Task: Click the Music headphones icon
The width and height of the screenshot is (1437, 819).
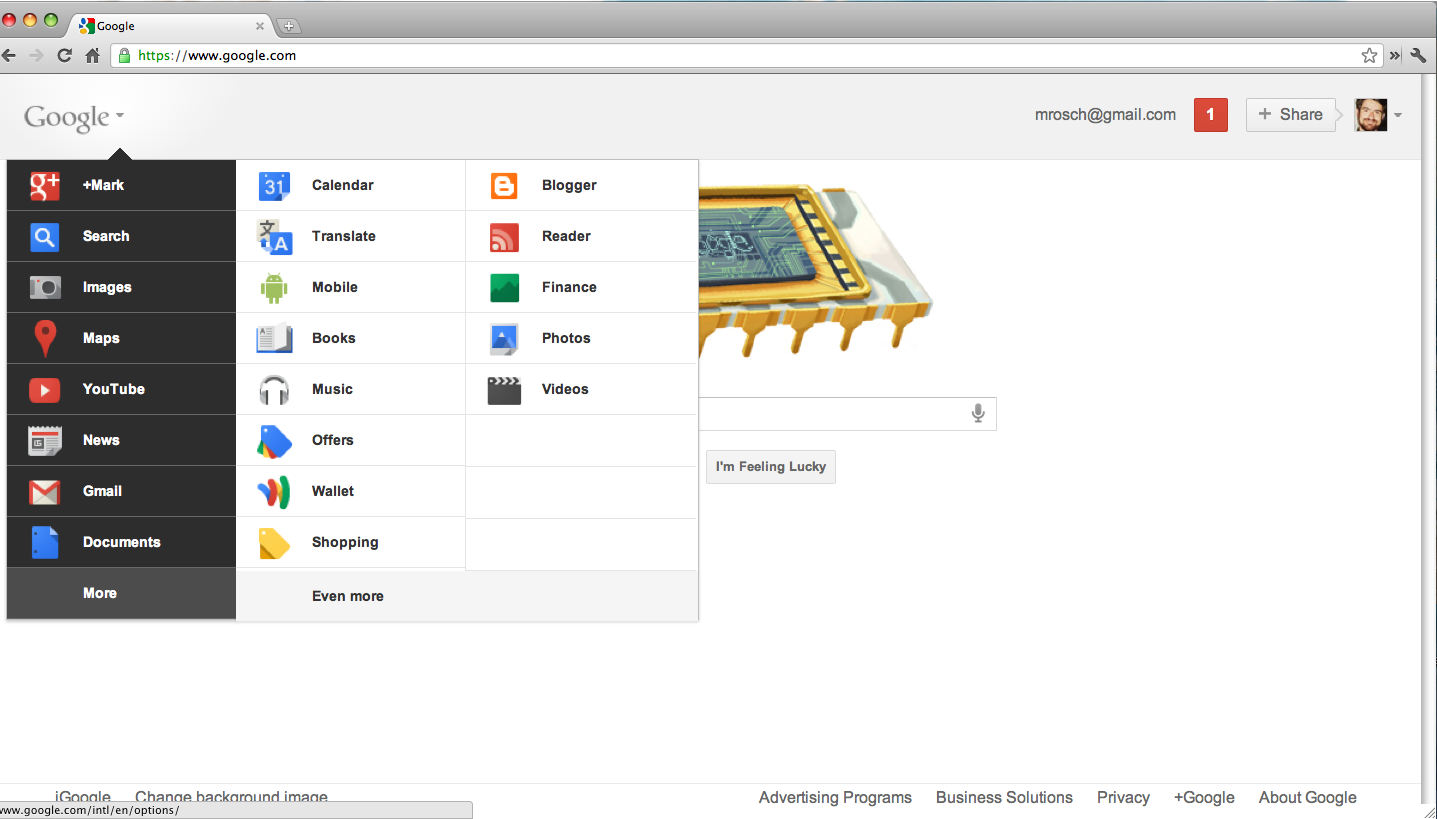Action: [x=274, y=389]
